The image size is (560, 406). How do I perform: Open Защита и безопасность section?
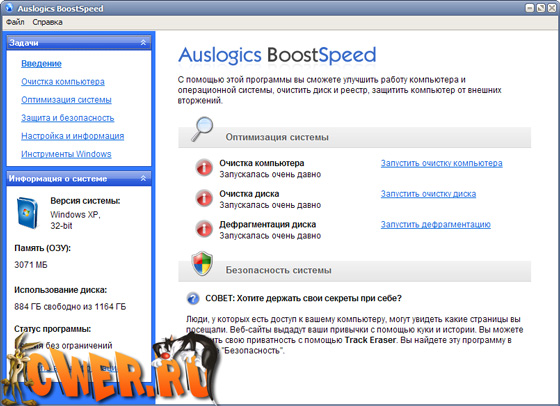point(68,118)
